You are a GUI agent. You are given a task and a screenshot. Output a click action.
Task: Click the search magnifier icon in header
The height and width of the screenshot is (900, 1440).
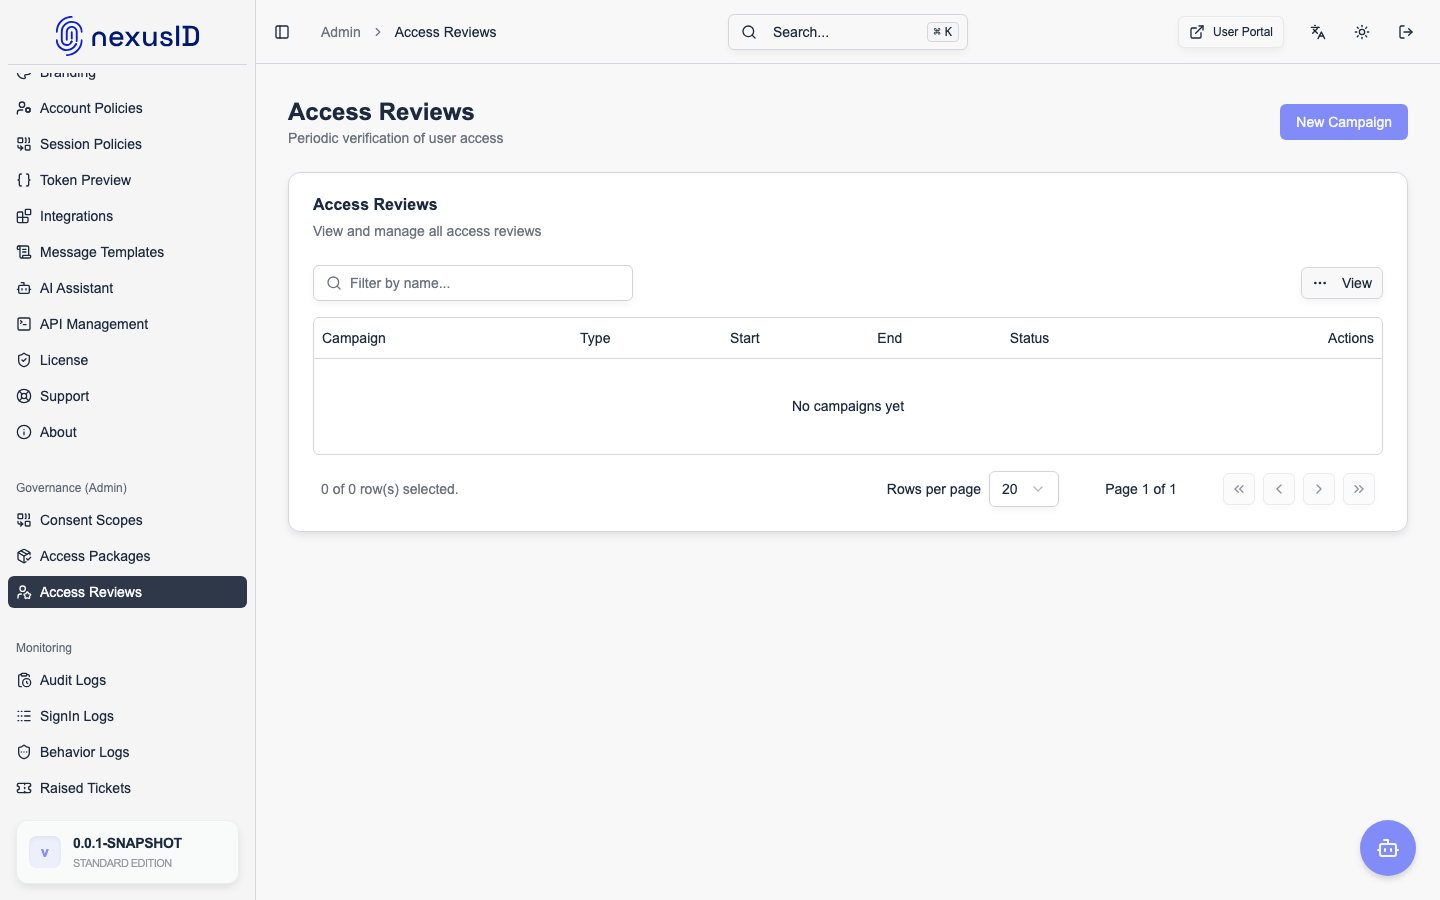(x=749, y=32)
